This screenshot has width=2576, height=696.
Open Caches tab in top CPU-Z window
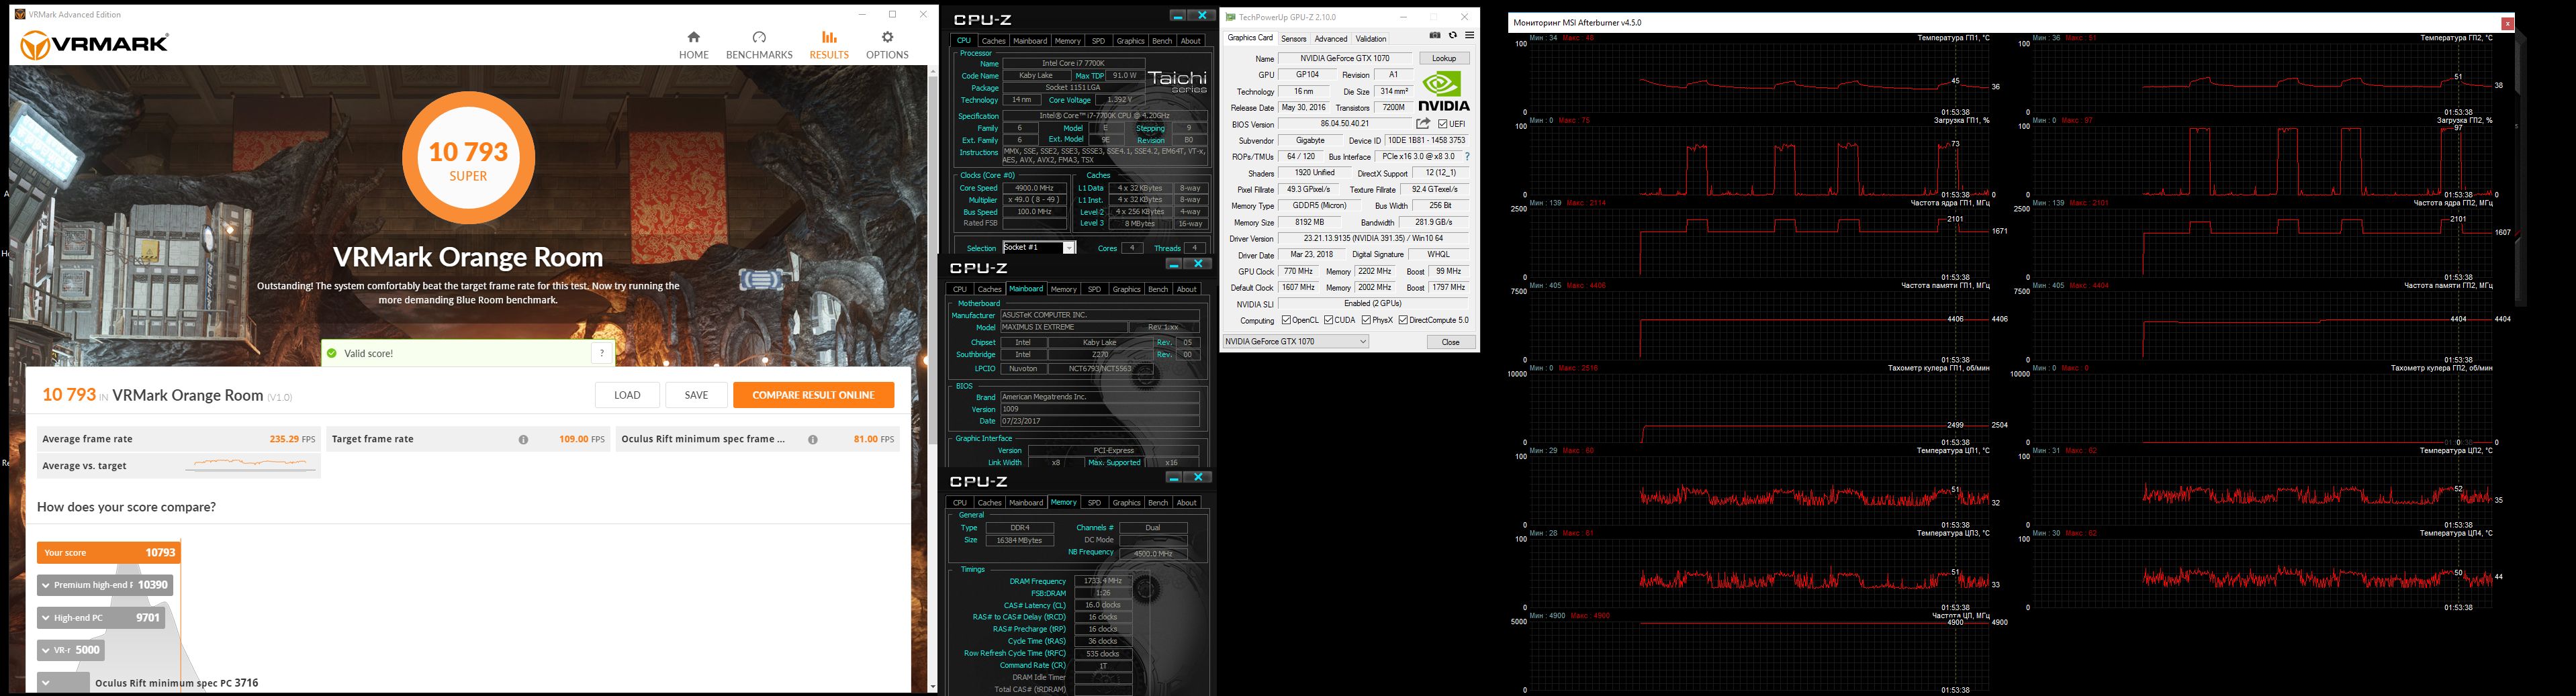click(x=993, y=41)
